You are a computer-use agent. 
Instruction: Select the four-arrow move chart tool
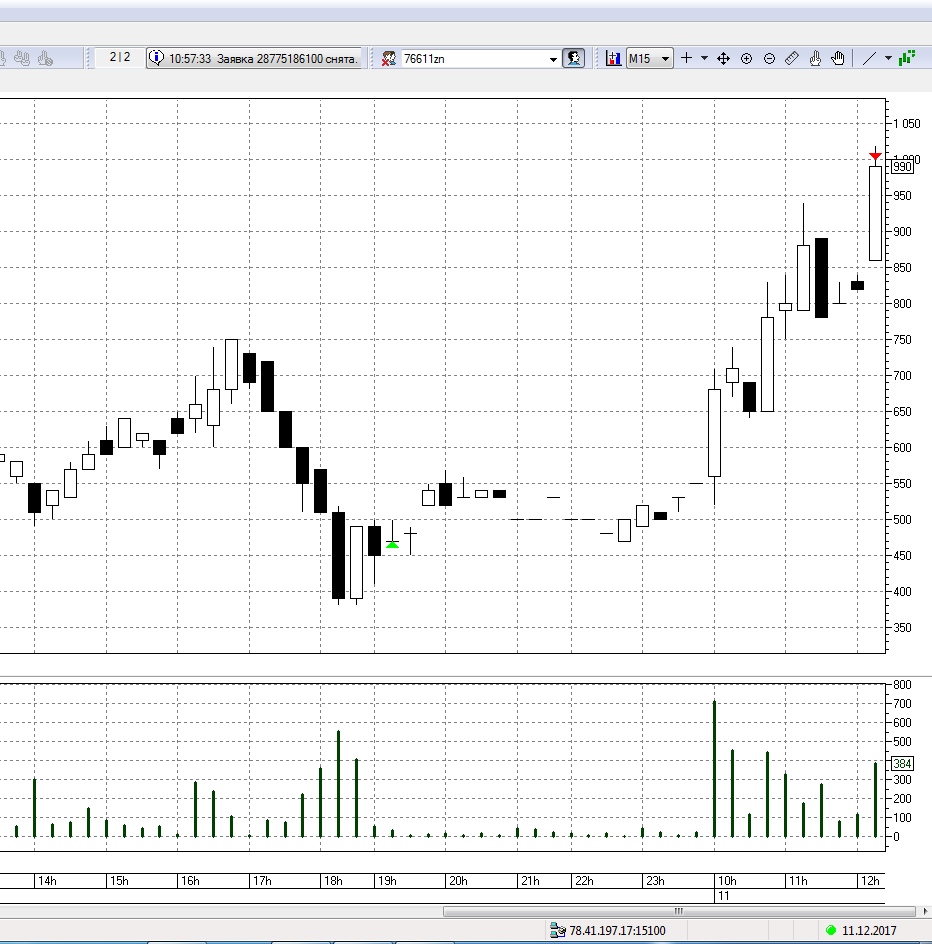723,58
